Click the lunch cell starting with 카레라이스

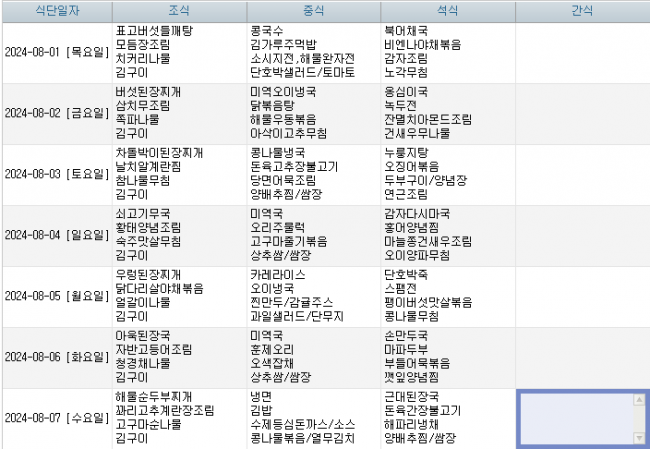[x=313, y=296]
